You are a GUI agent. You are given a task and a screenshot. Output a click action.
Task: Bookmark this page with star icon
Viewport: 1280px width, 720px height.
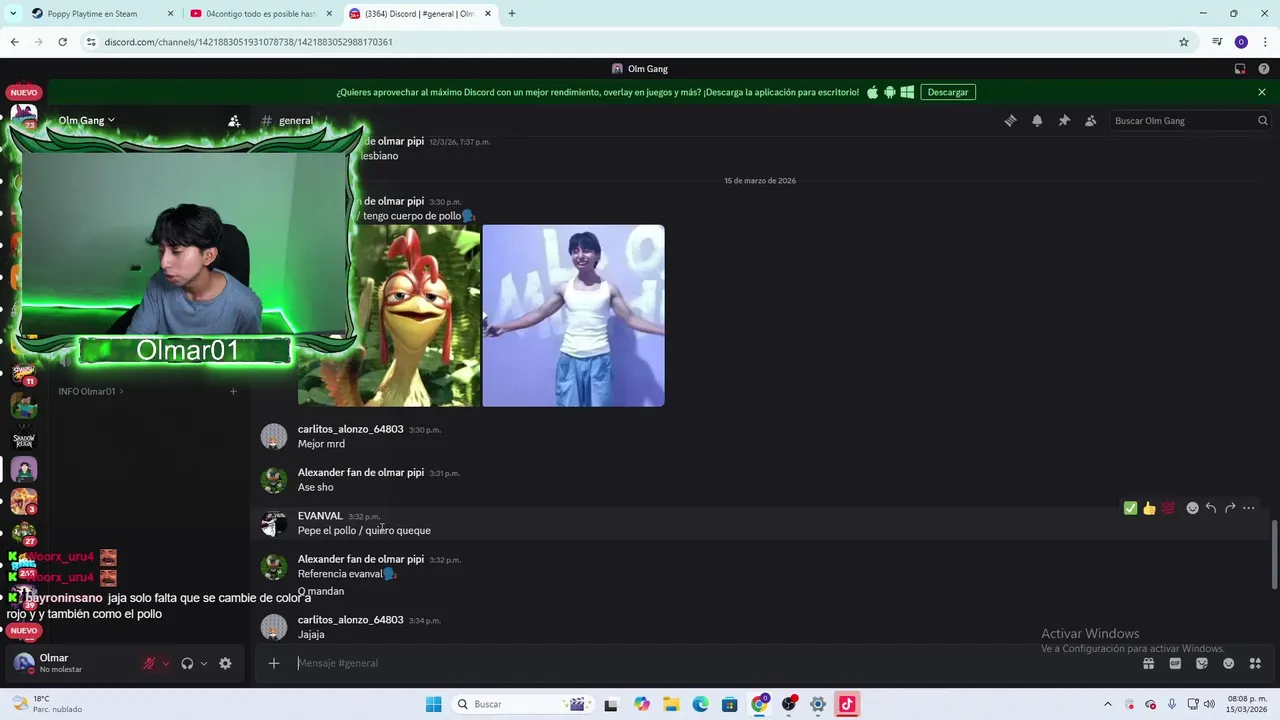point(1184,42)
